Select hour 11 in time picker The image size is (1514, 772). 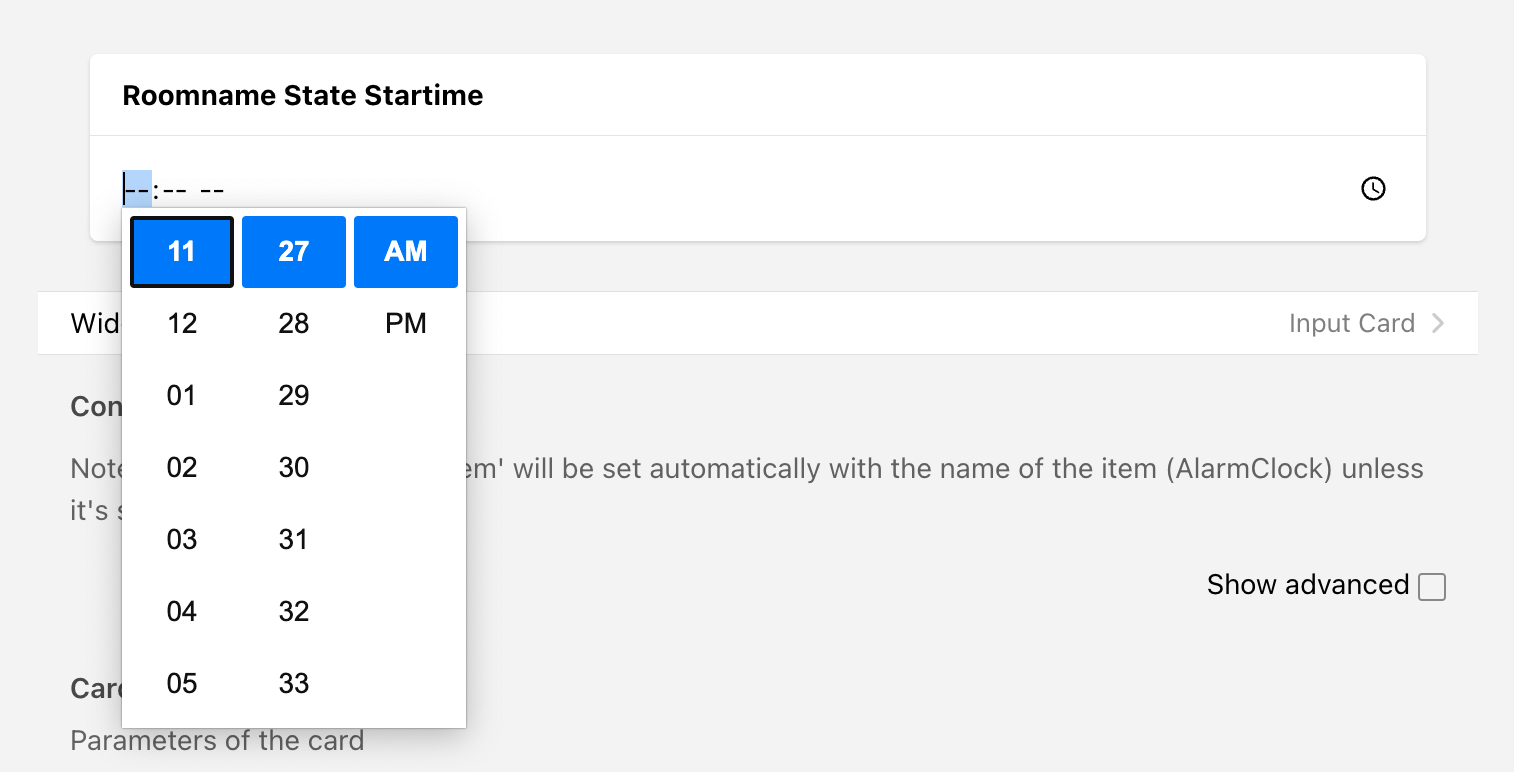182,251
